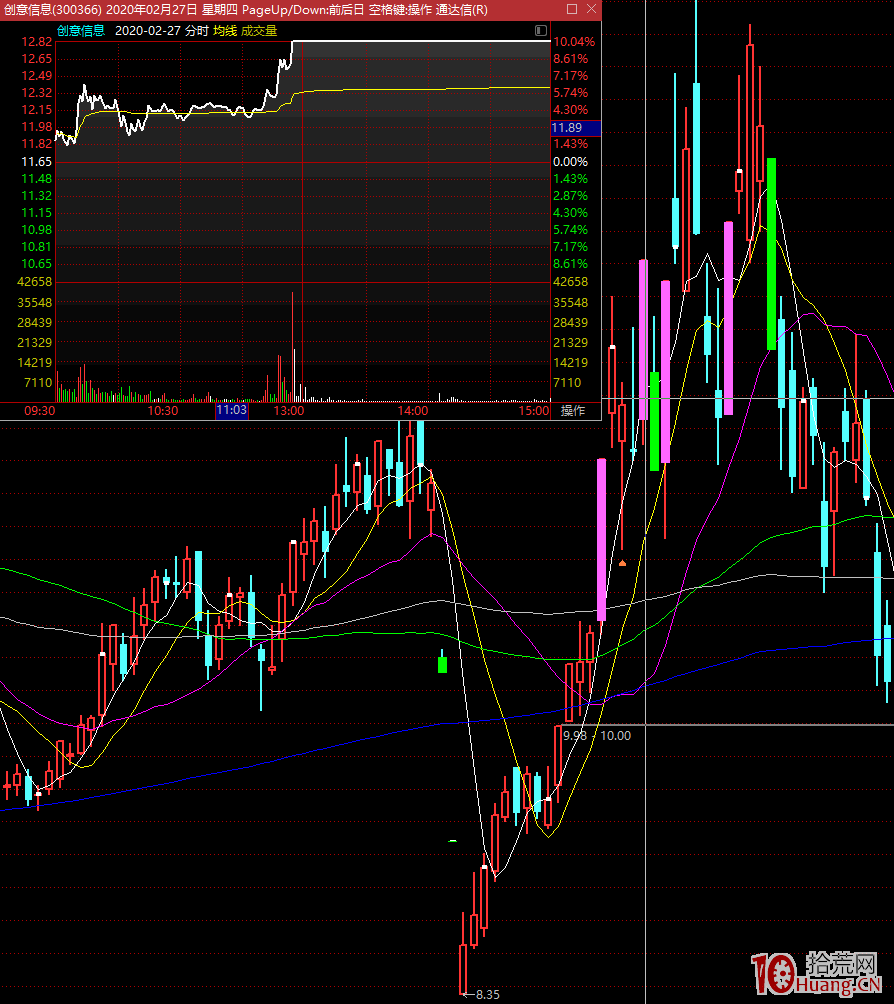894x1004 pixels.
Task: Click the tall green candle near the chart top
Action: (771, 253)
